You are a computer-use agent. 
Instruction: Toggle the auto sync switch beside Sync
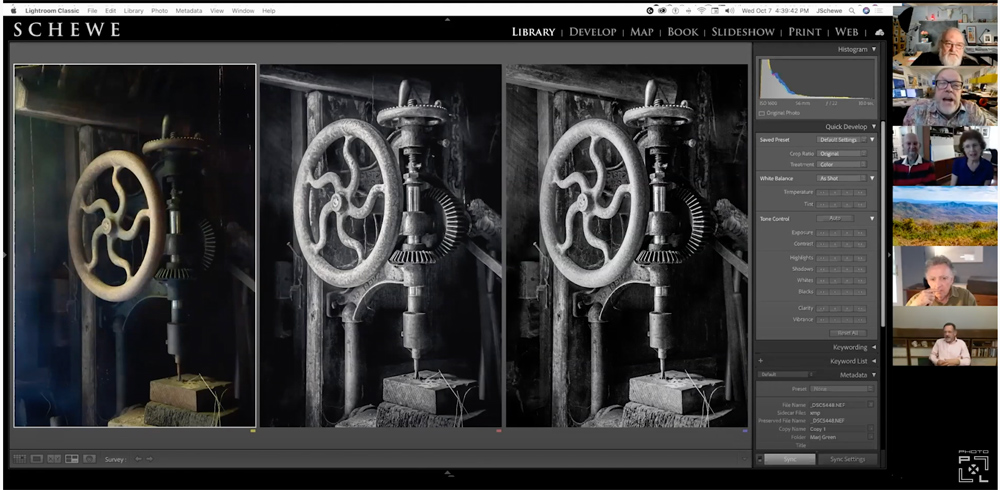[x=758, y=459]
